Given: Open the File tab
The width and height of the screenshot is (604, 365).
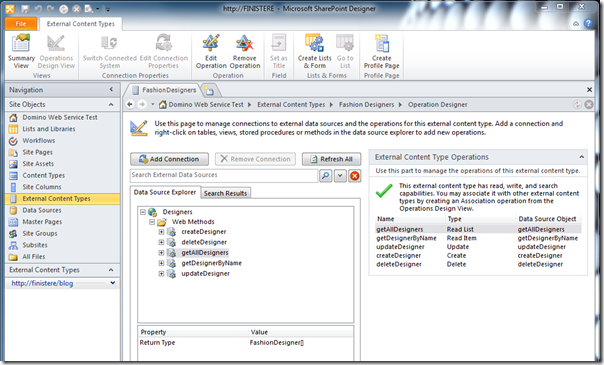Looking at the screenshot, I should click(x=21, y=23).
